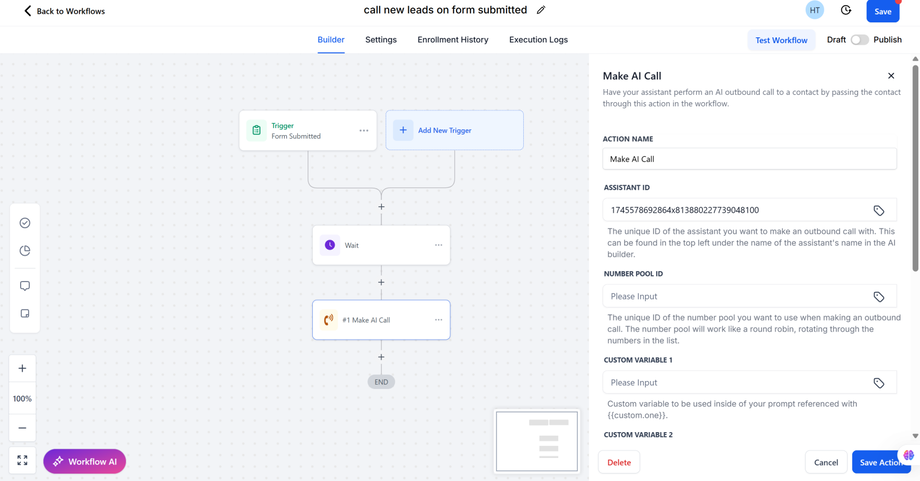Open Make AI Call node options menu
920x481 pixels.
point(438,320)
